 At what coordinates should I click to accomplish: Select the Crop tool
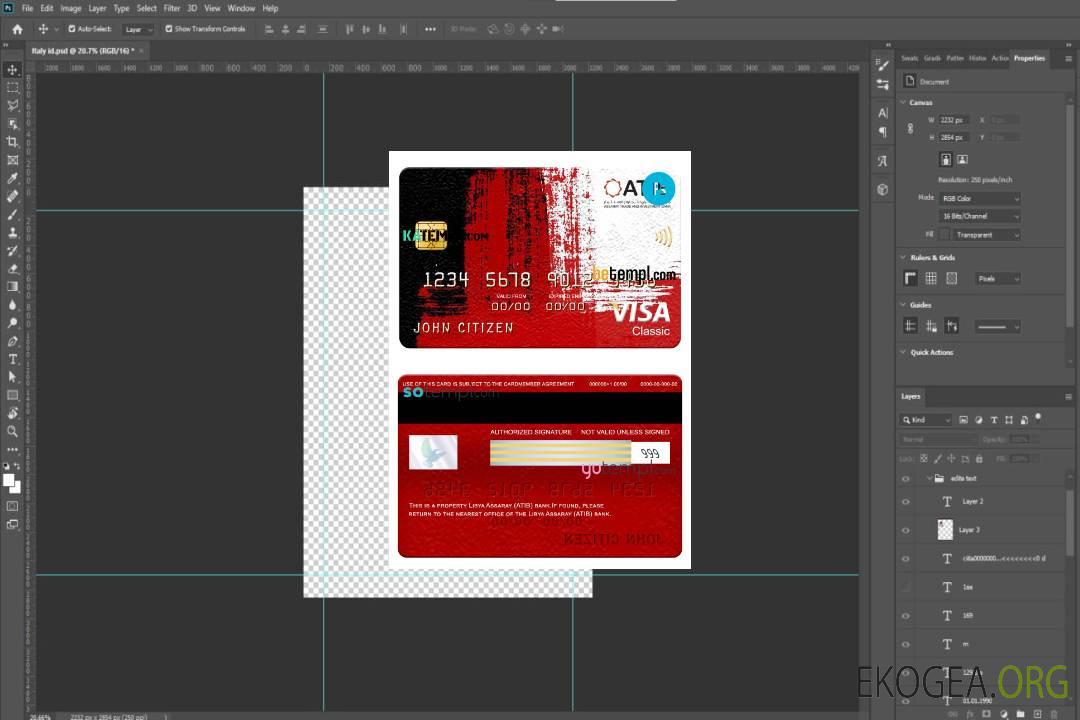point(12,142)
